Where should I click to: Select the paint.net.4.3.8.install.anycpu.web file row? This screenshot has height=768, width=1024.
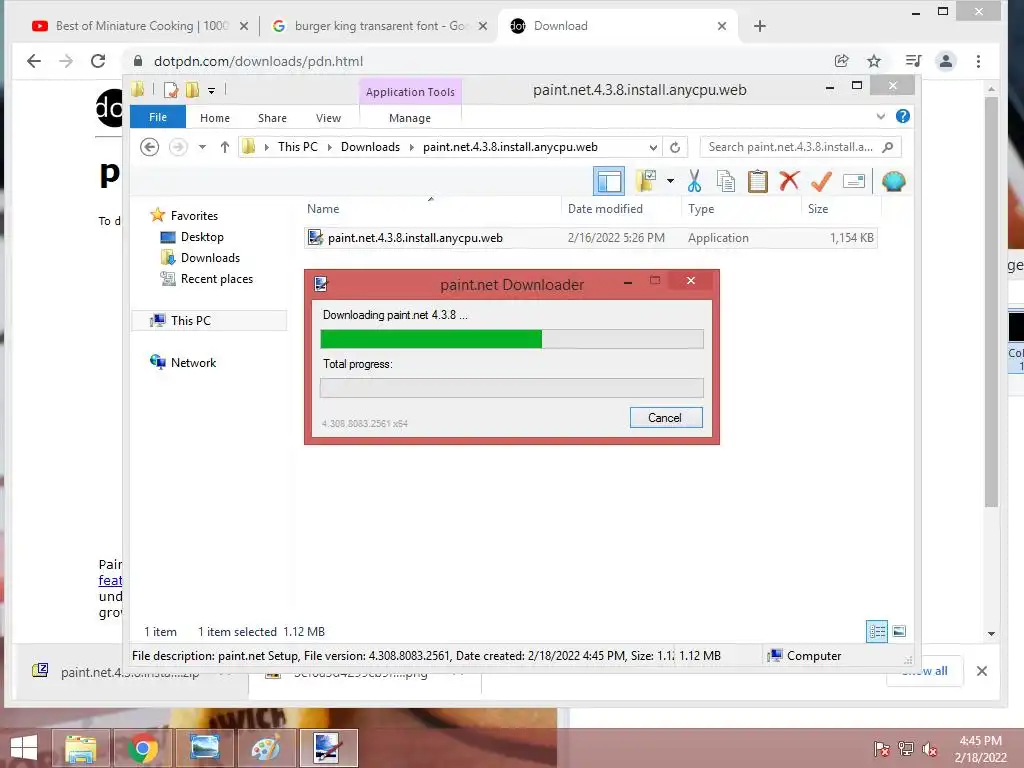(x=591, y=238)
